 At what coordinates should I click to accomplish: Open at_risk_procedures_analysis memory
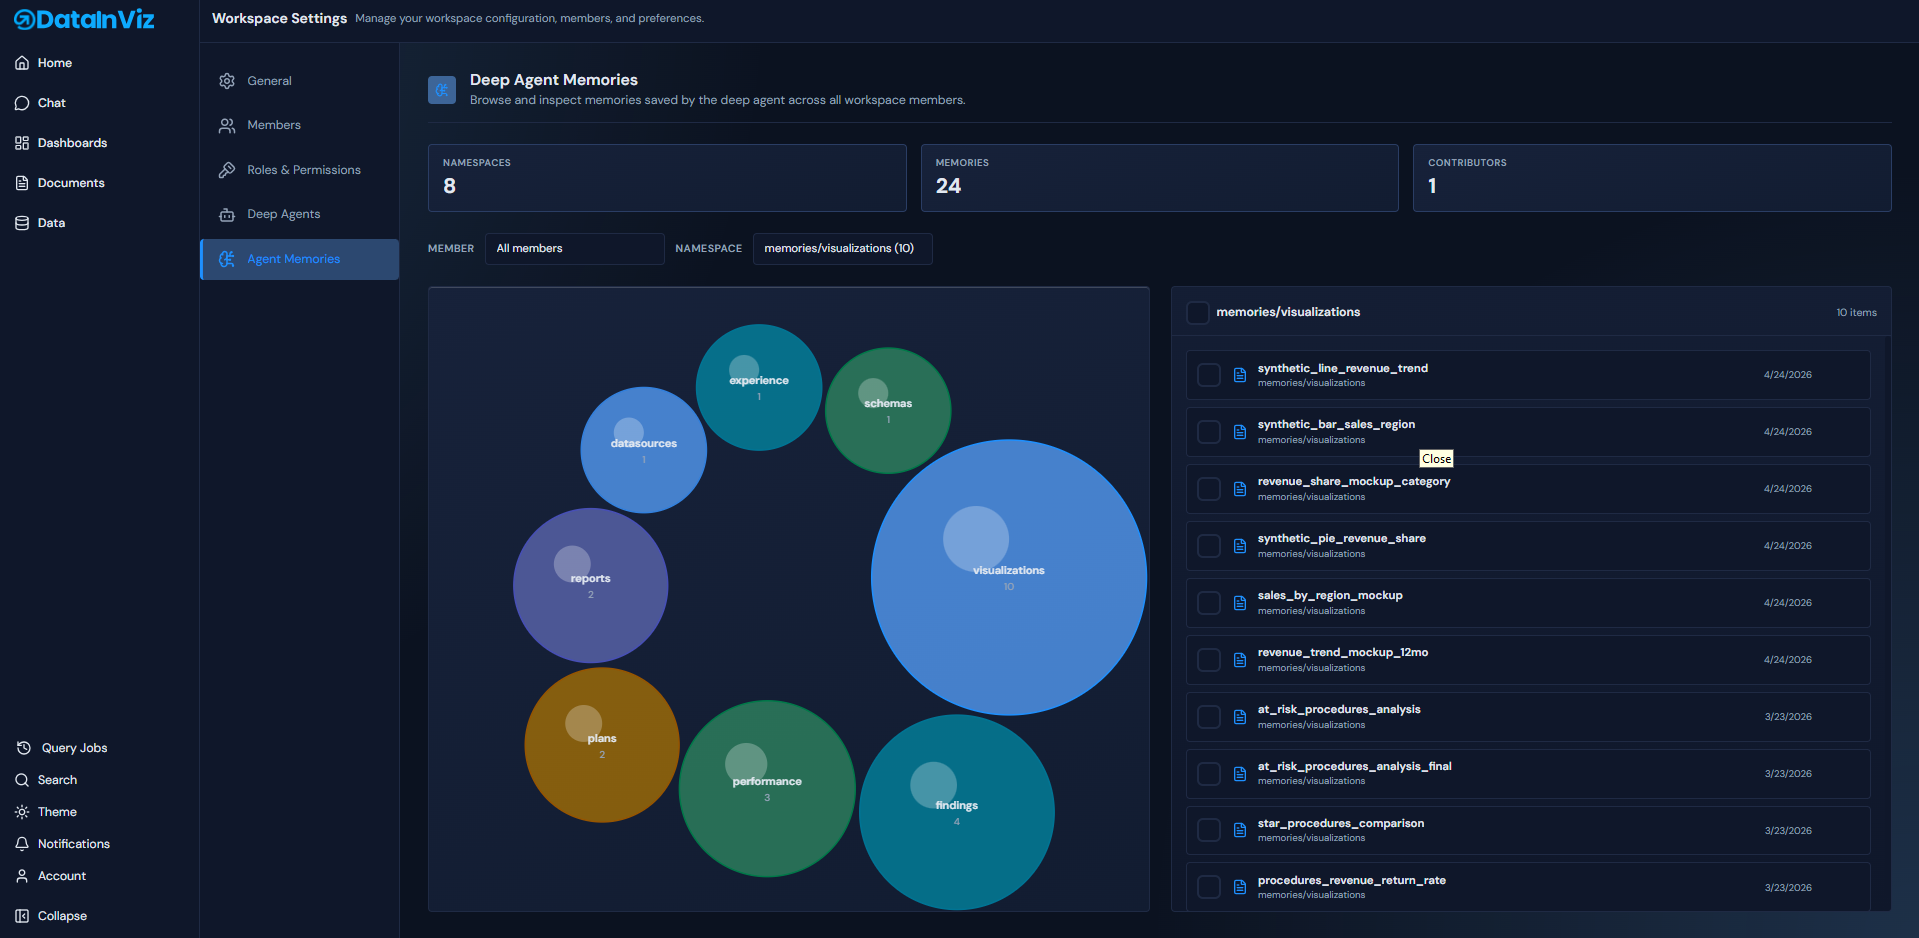(1528, 717)
